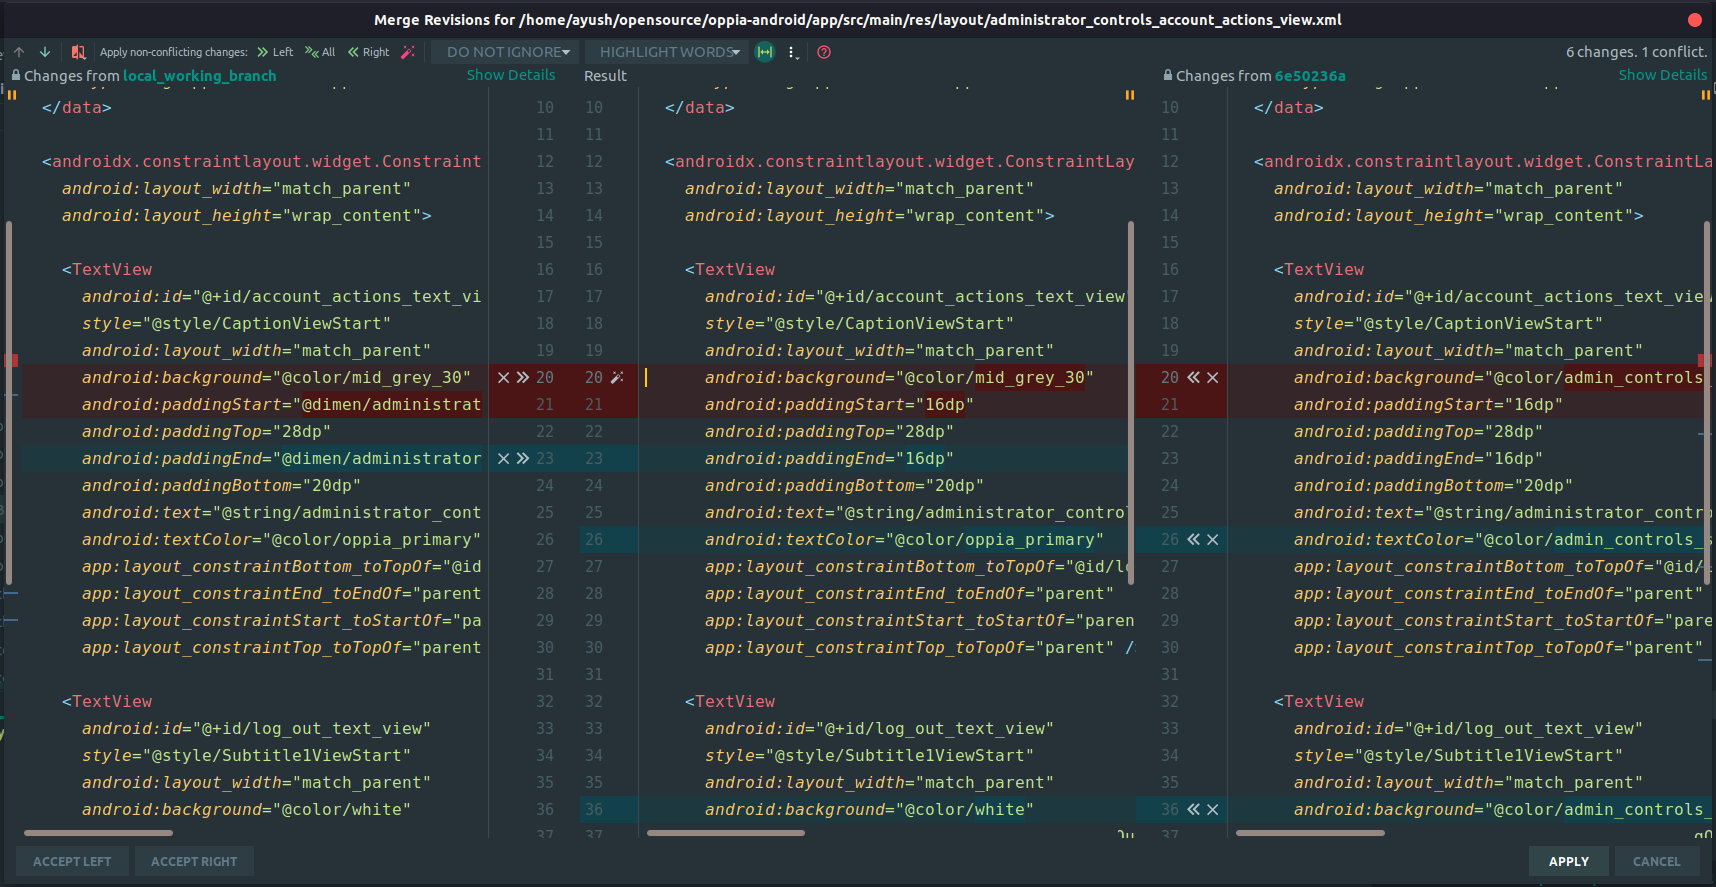Click the left pane horizontal scrollbar
This screenshot has height=887, width=1716.
pyautogui.click(x=98, y=832)
